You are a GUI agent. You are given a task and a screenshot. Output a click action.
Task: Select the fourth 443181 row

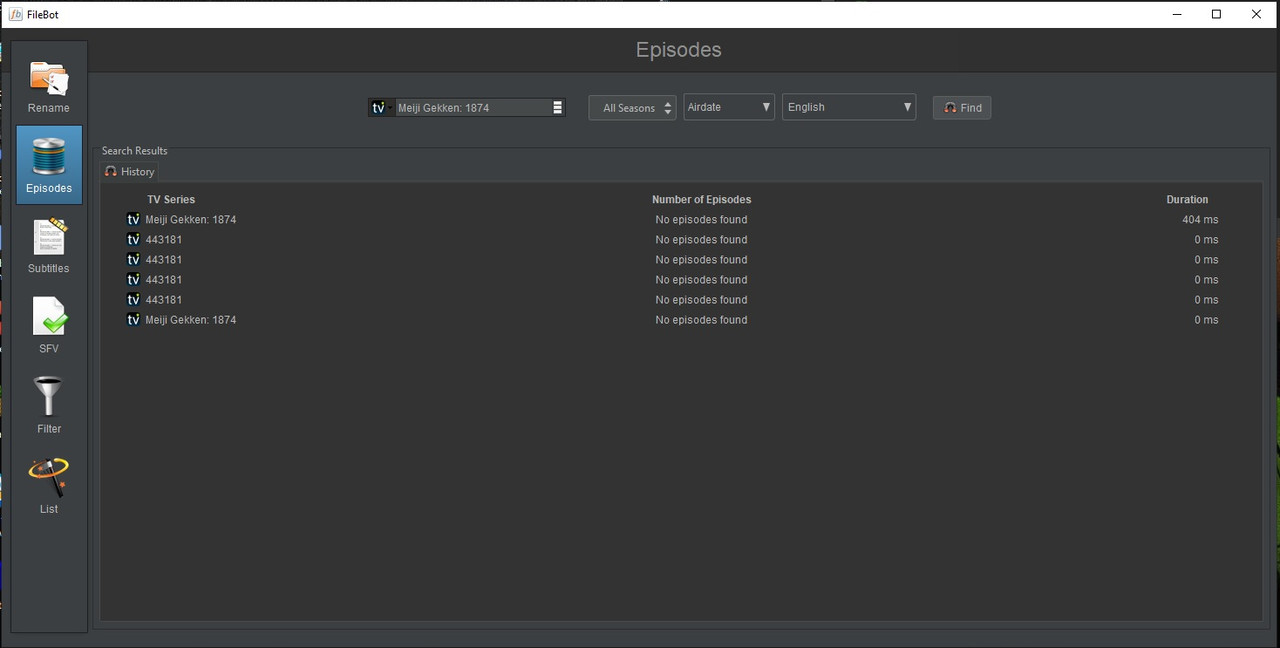point(680,299)
